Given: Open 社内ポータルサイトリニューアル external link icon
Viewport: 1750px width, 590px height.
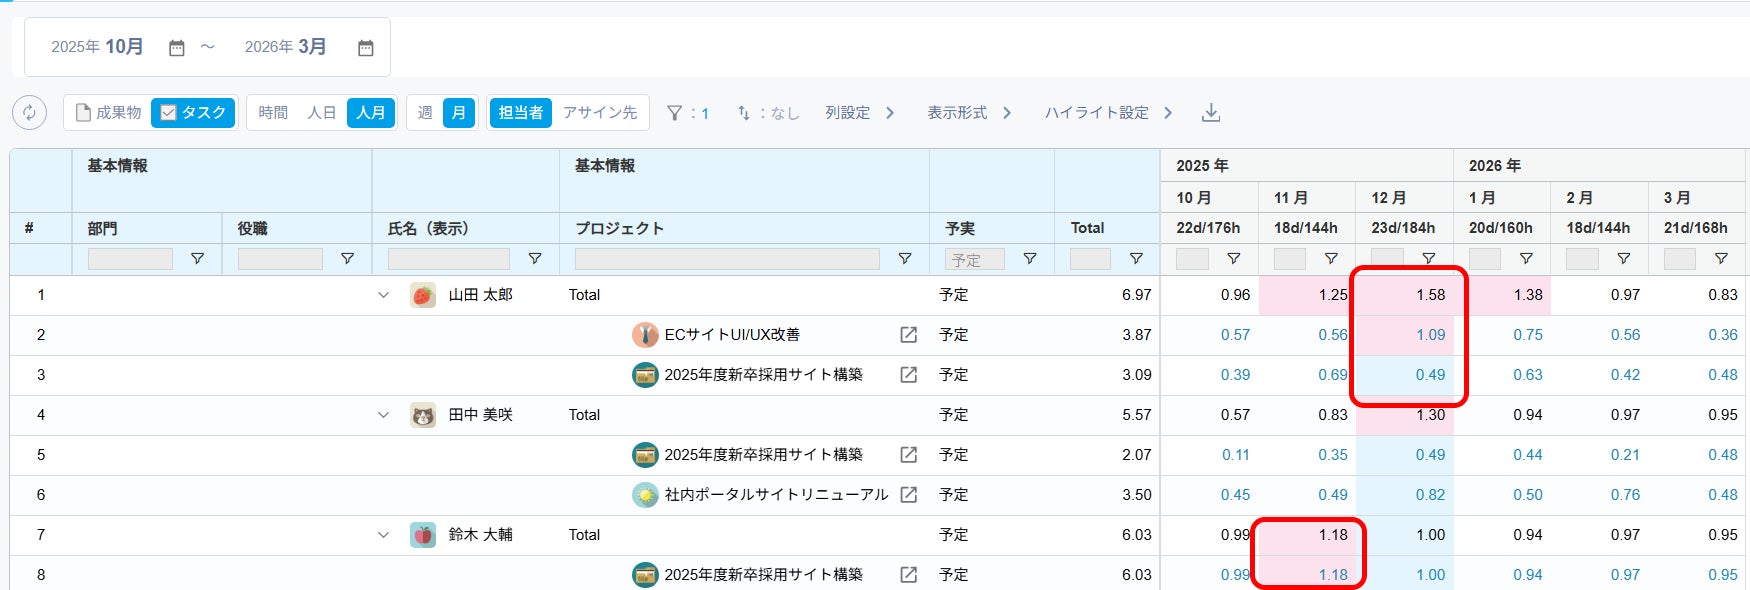Looking at the screenshot, I should click(x=908, y=495).
